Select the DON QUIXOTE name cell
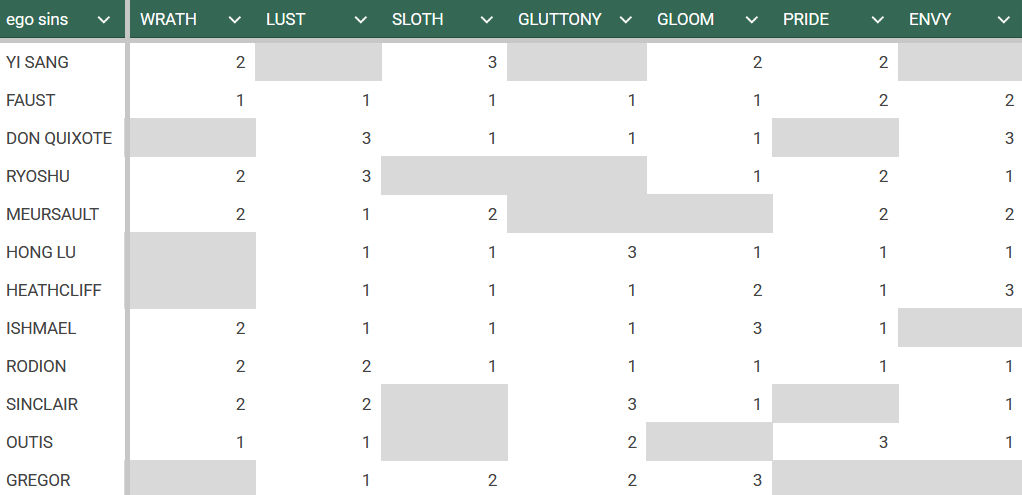The height and width of the screenshot is (495, 1022). point(63,138)
